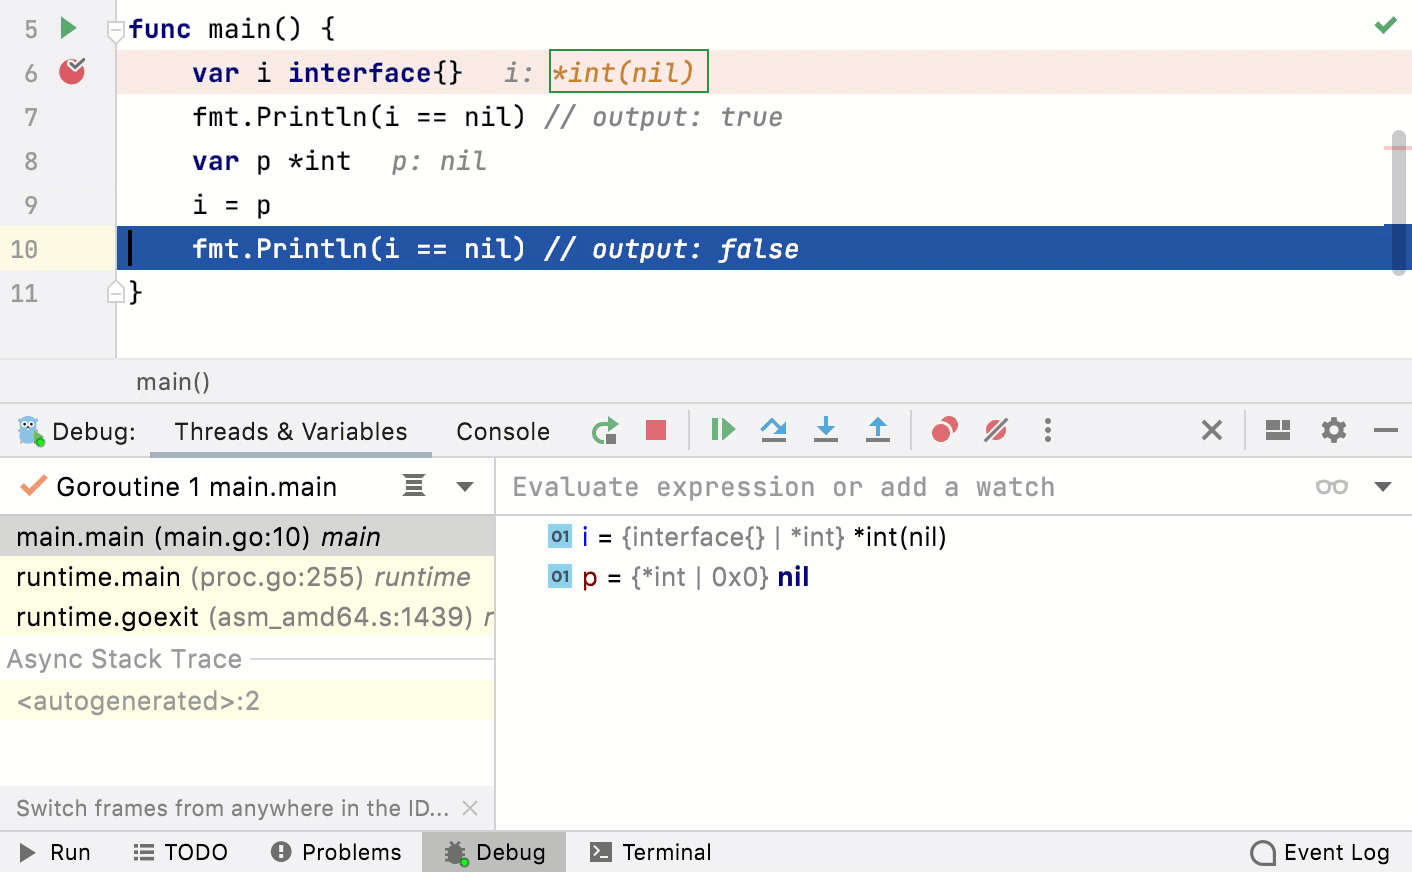The image size is (1412, 872).
Task: Click the editor vertical scrollbar thumb
Action: pyautogui.click(x=1399, y=202)
